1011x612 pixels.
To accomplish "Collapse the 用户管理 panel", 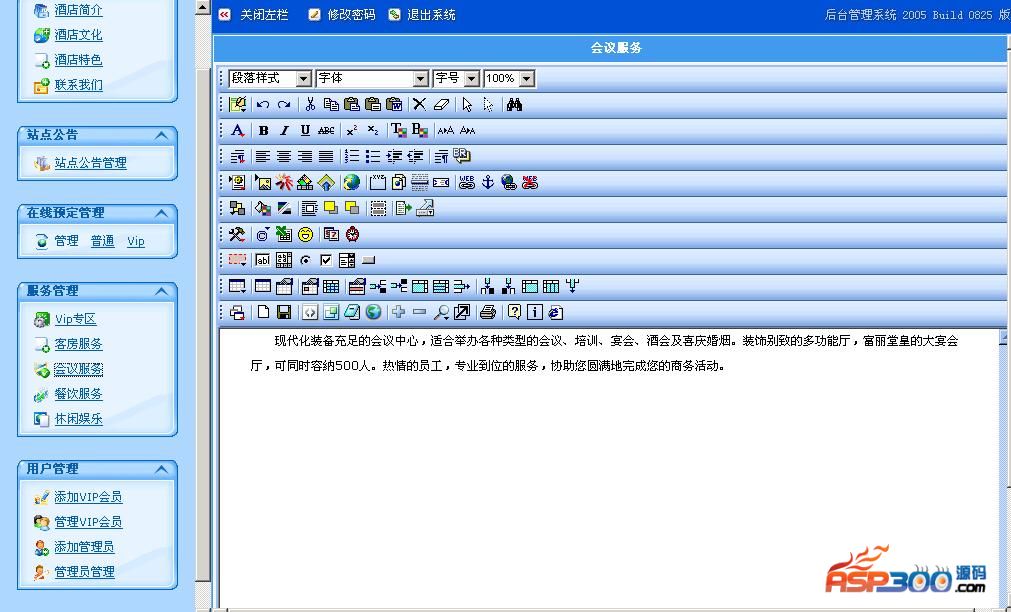I will [161, 469].
